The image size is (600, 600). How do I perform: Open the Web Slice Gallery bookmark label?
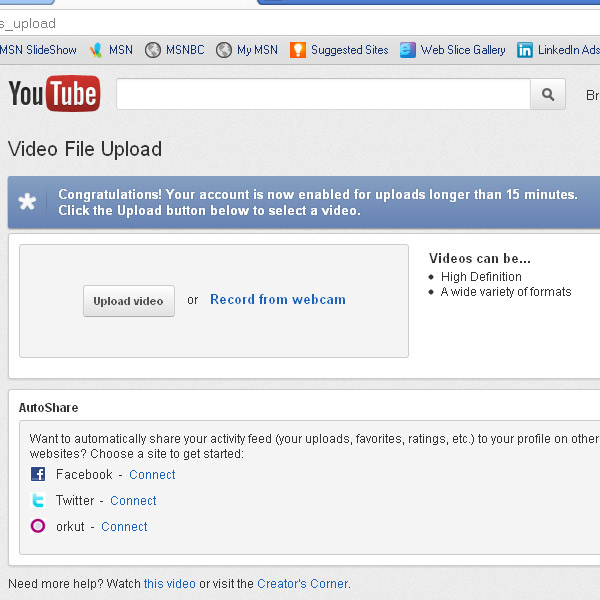point(463,50)
